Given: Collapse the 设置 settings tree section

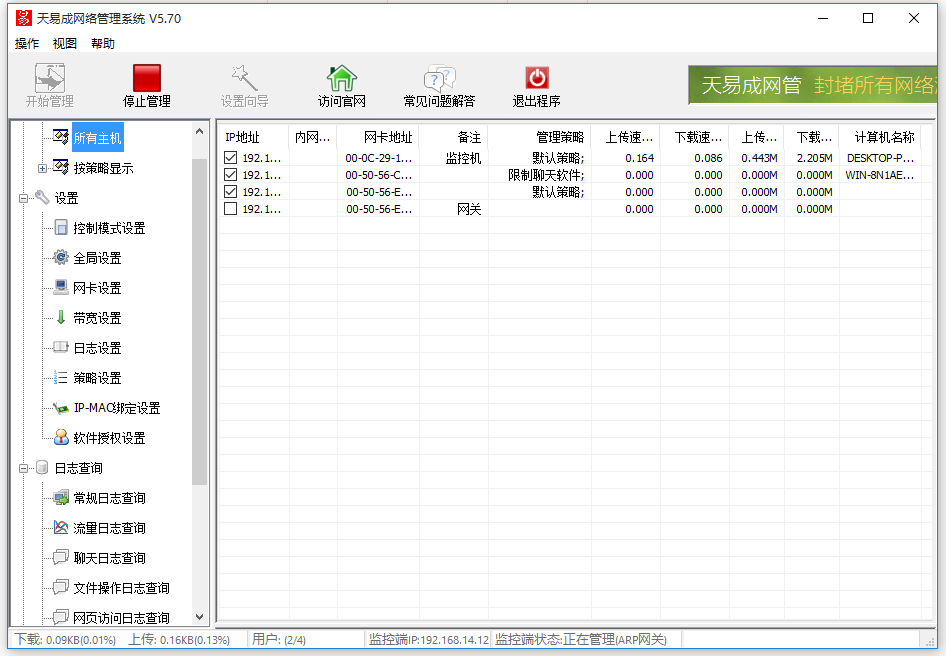Looking at the screenshot, I should click(23, 198).
